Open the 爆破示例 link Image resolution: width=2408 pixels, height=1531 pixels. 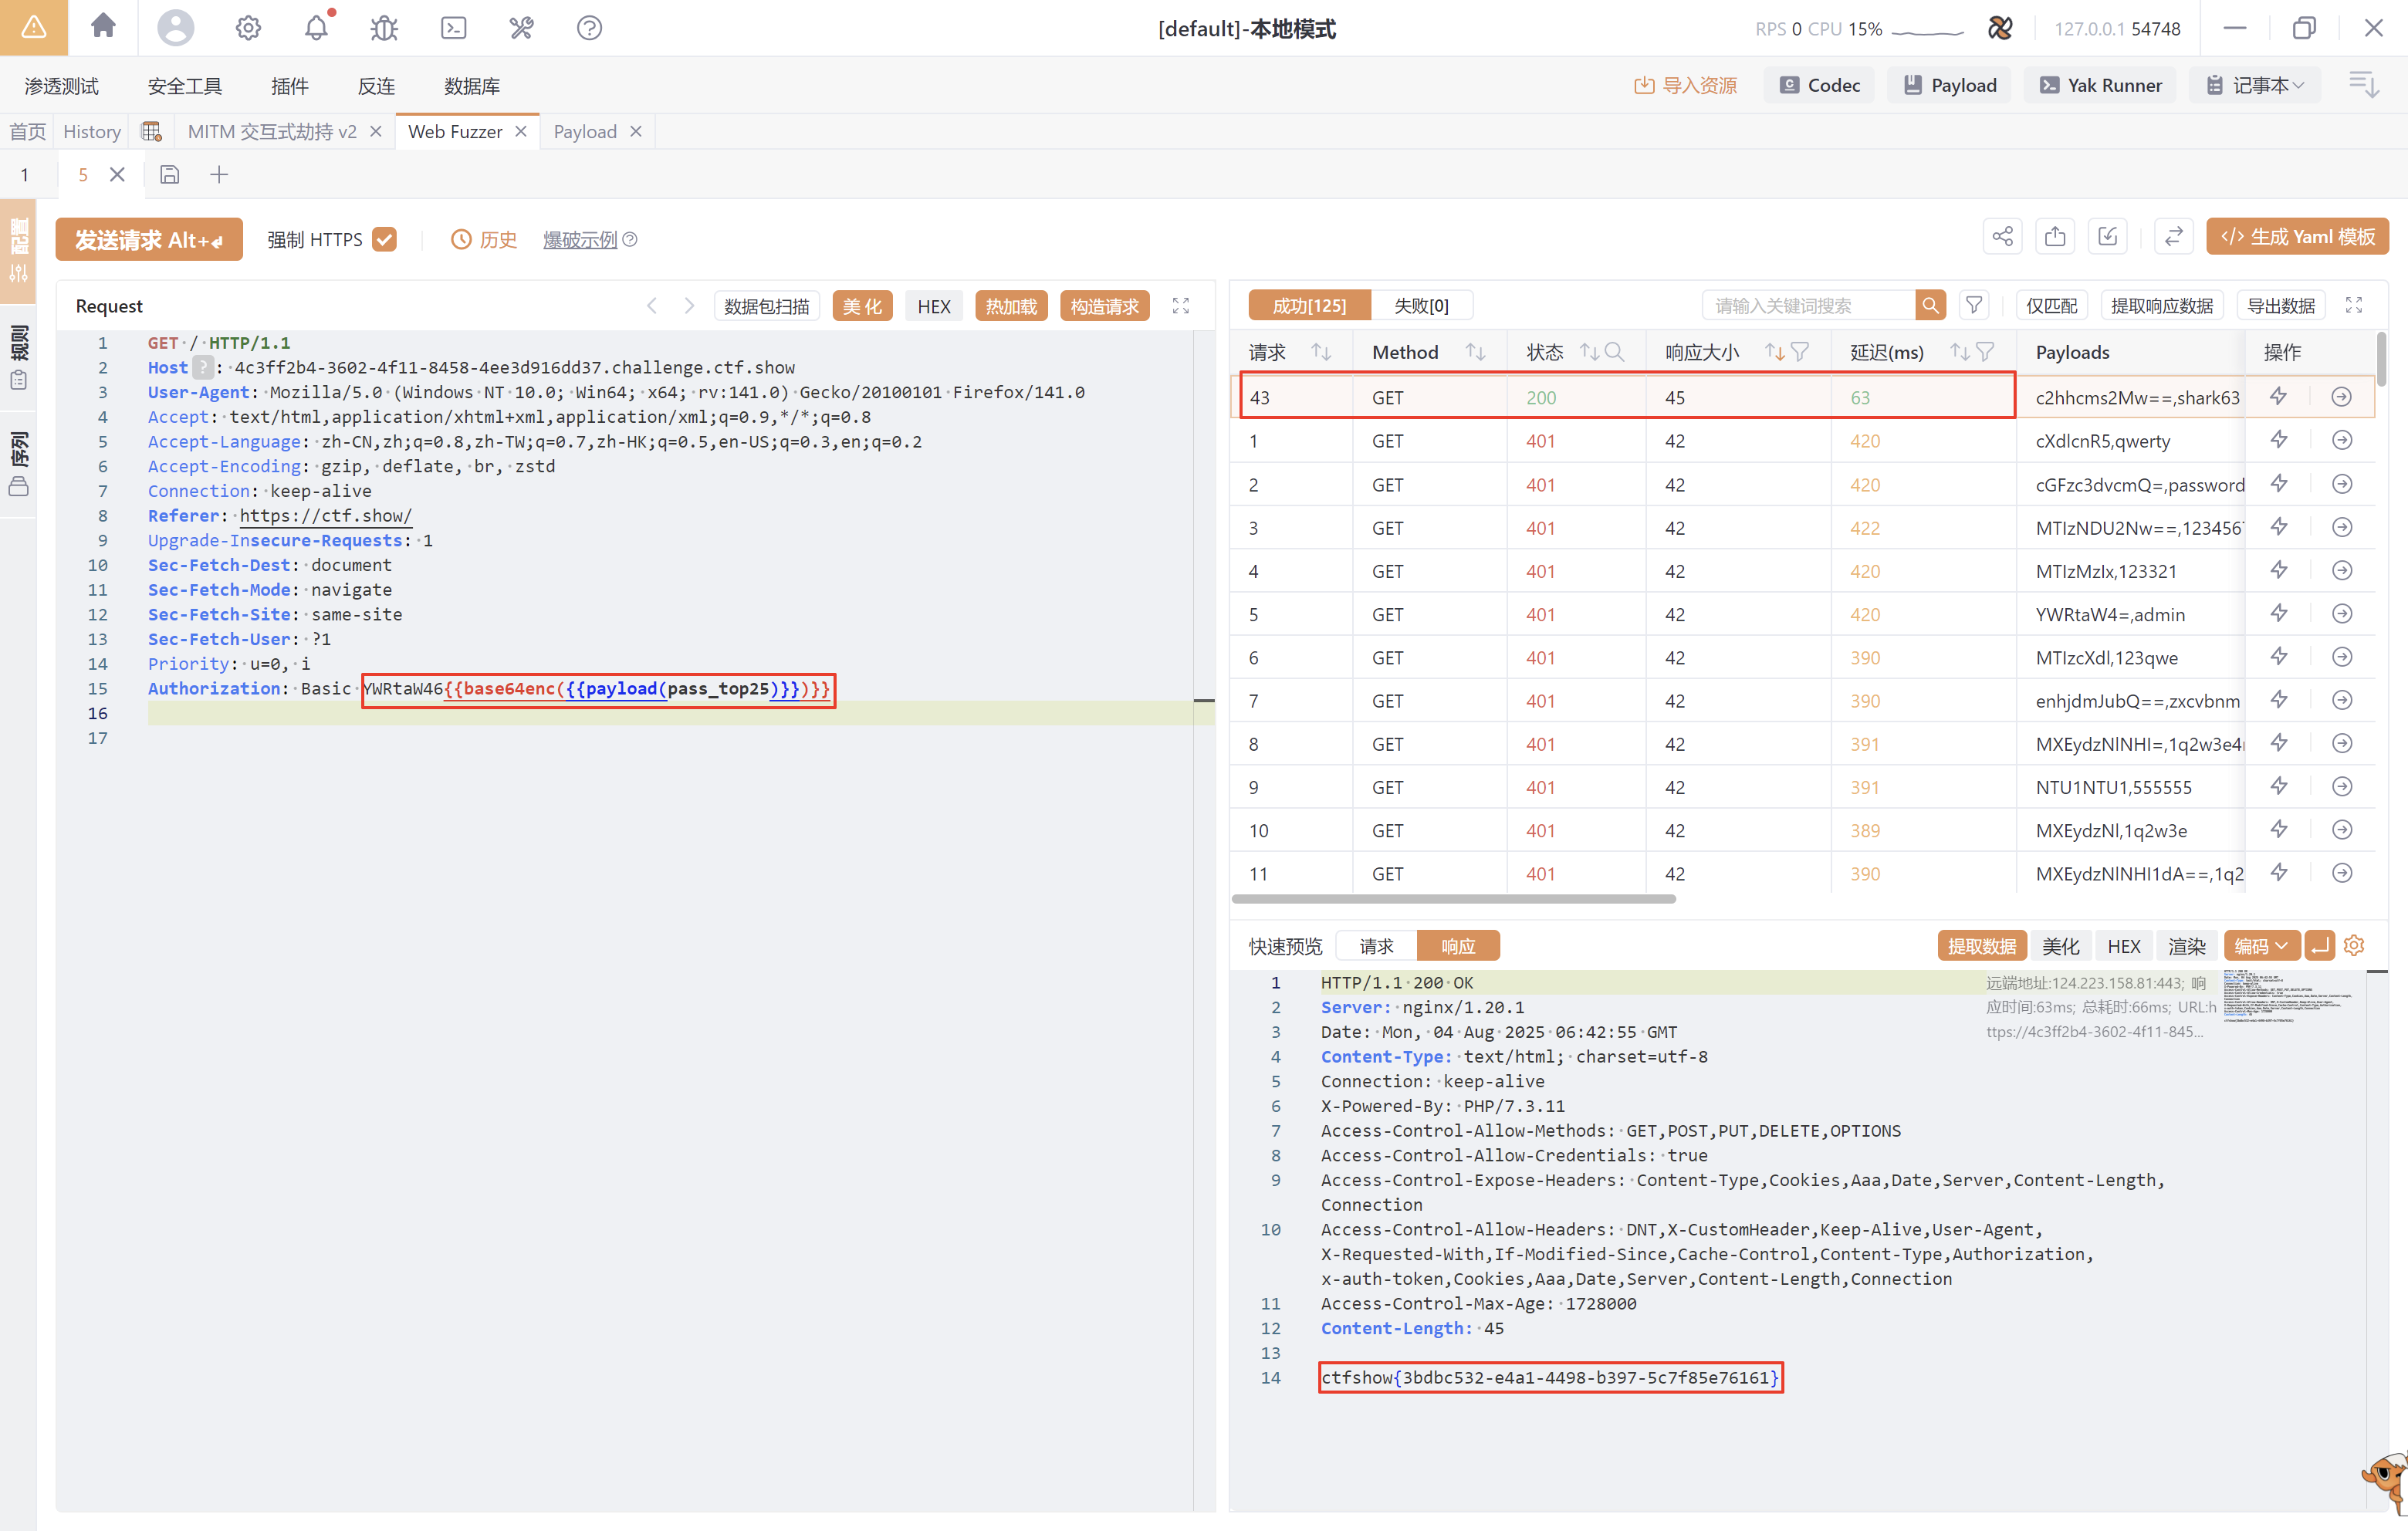[580, 240]
